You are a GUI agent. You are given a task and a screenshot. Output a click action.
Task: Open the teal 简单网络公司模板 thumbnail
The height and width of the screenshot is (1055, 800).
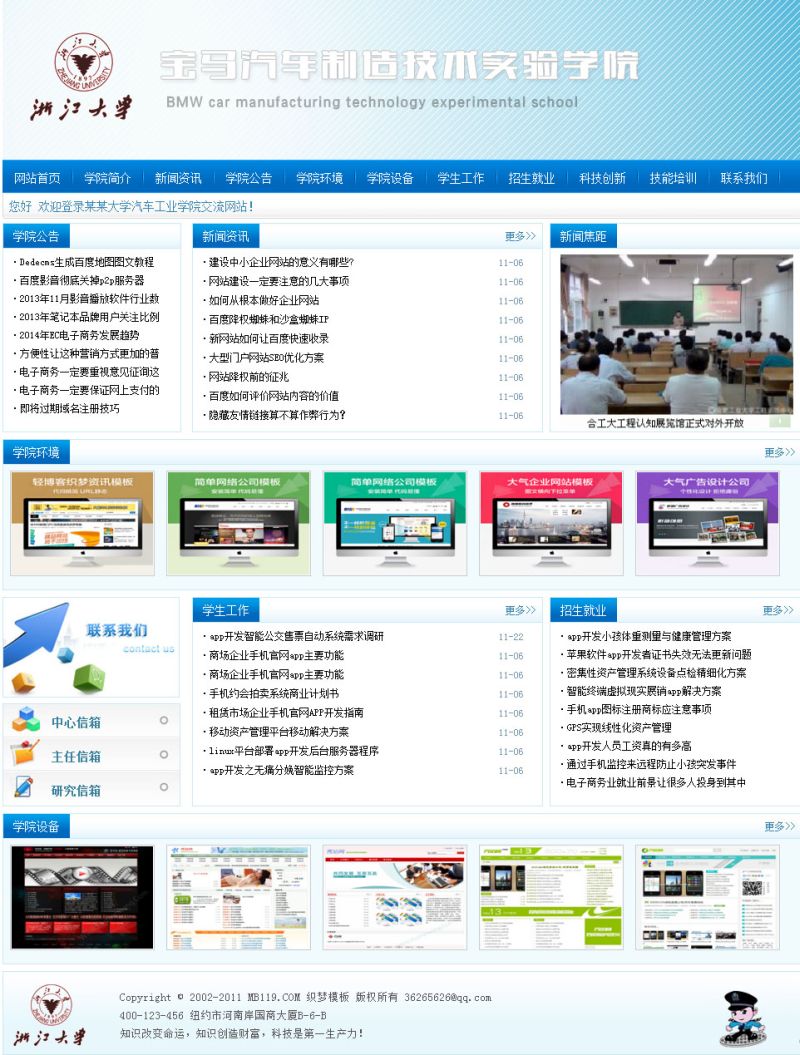(x=395, y=523)
